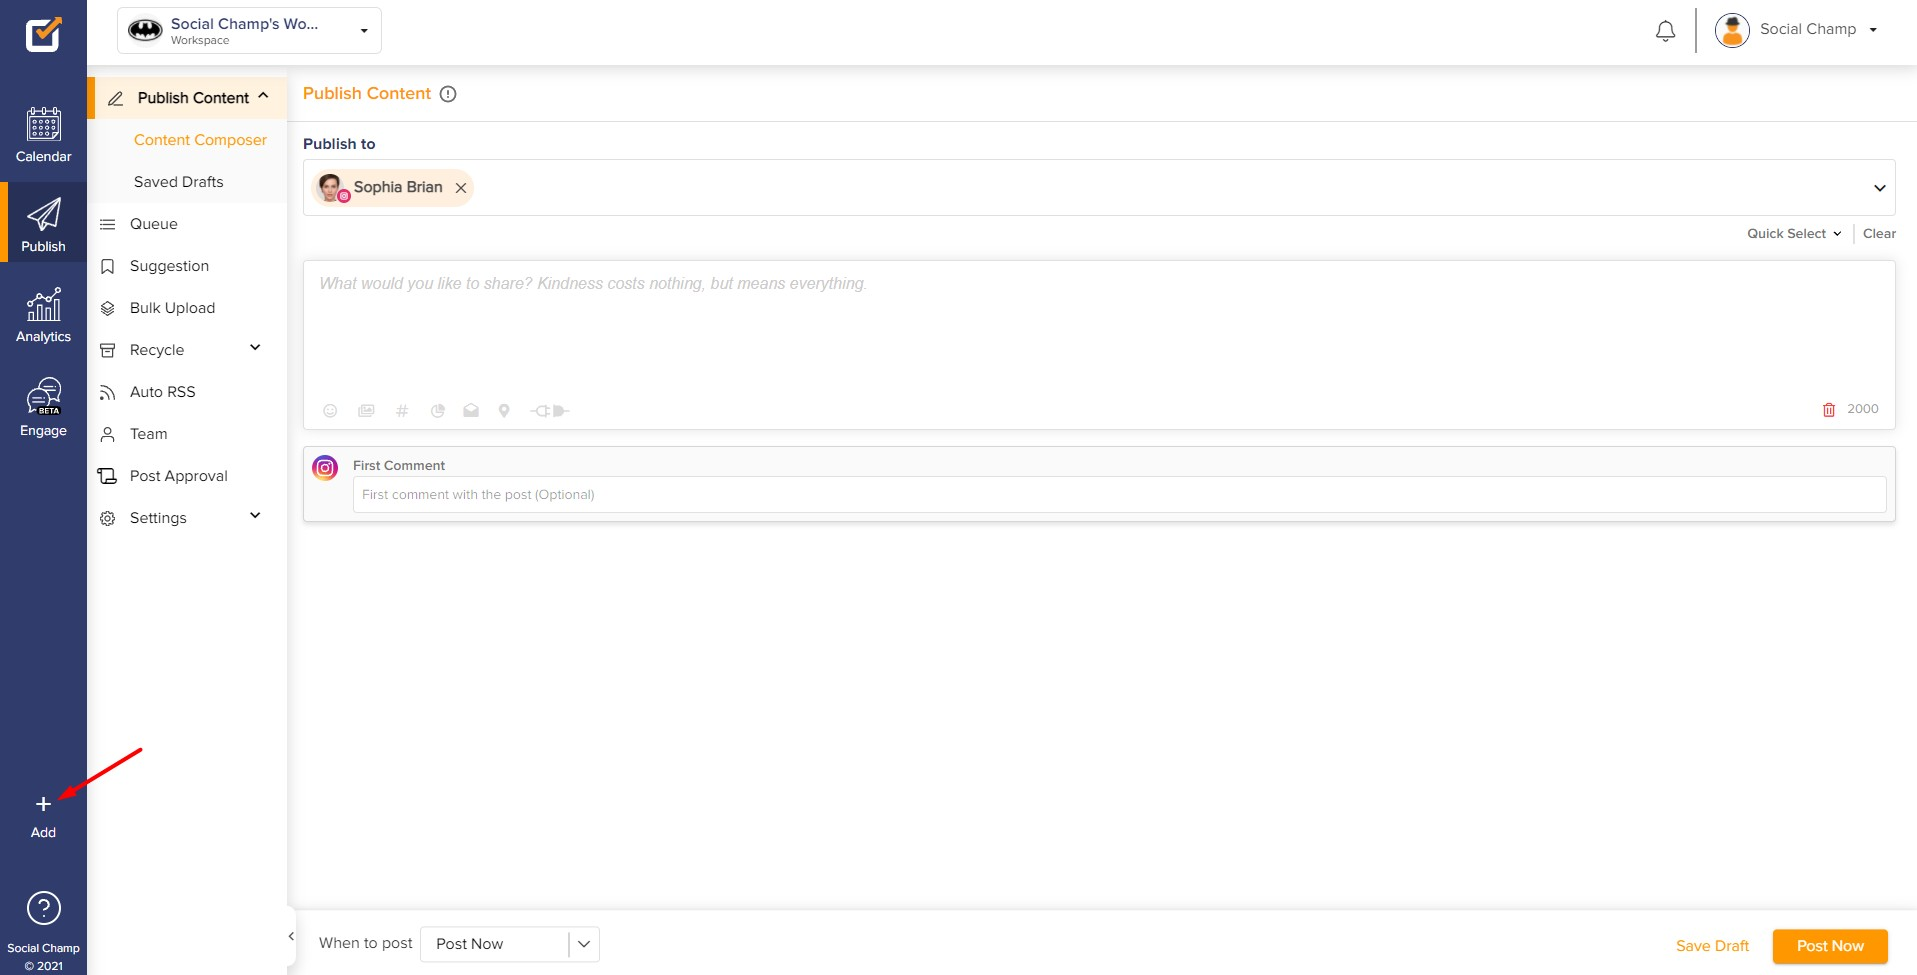Open the Saved Drafts menu item
The width and height of the screenshot is (1917, 975).
(x=178, y=181)
